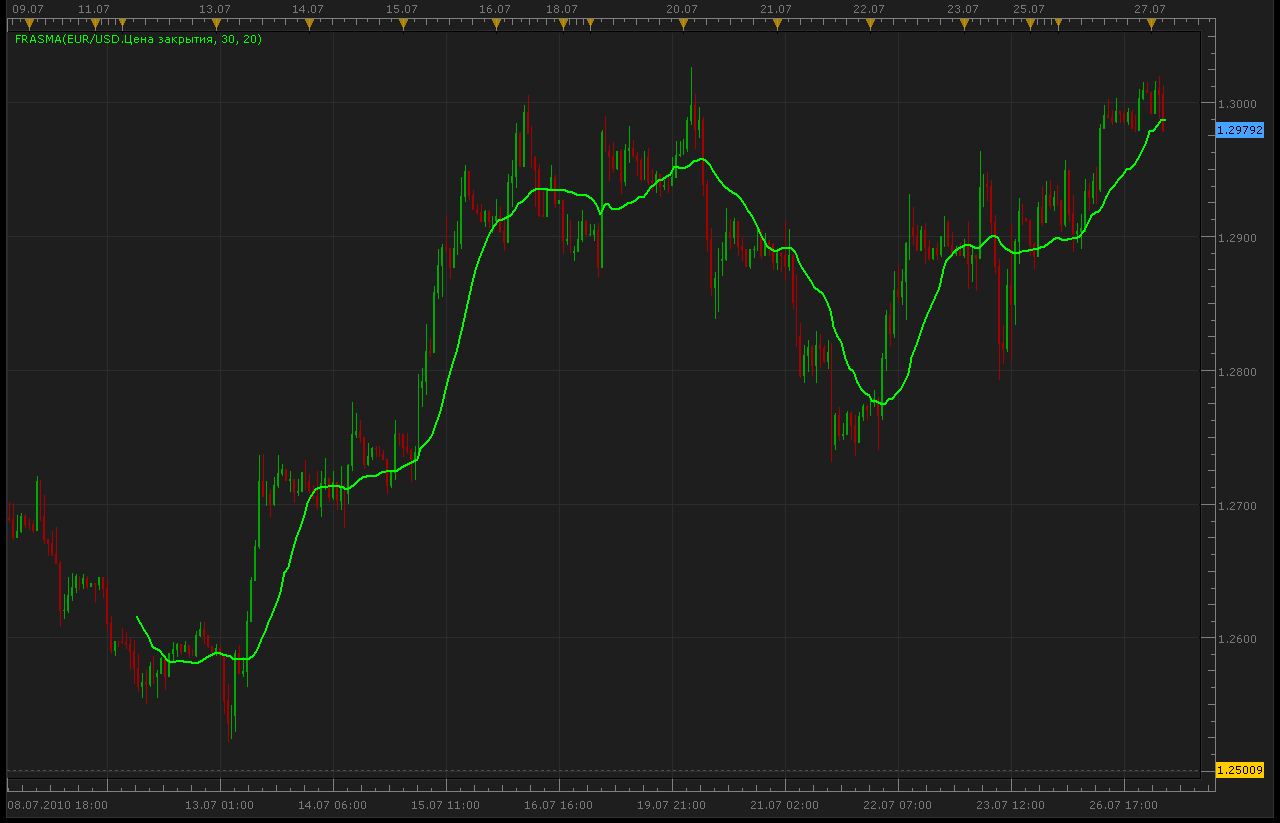Click the orange triangle marker under 23.07

pyautogui.click(x=964, y=23)
